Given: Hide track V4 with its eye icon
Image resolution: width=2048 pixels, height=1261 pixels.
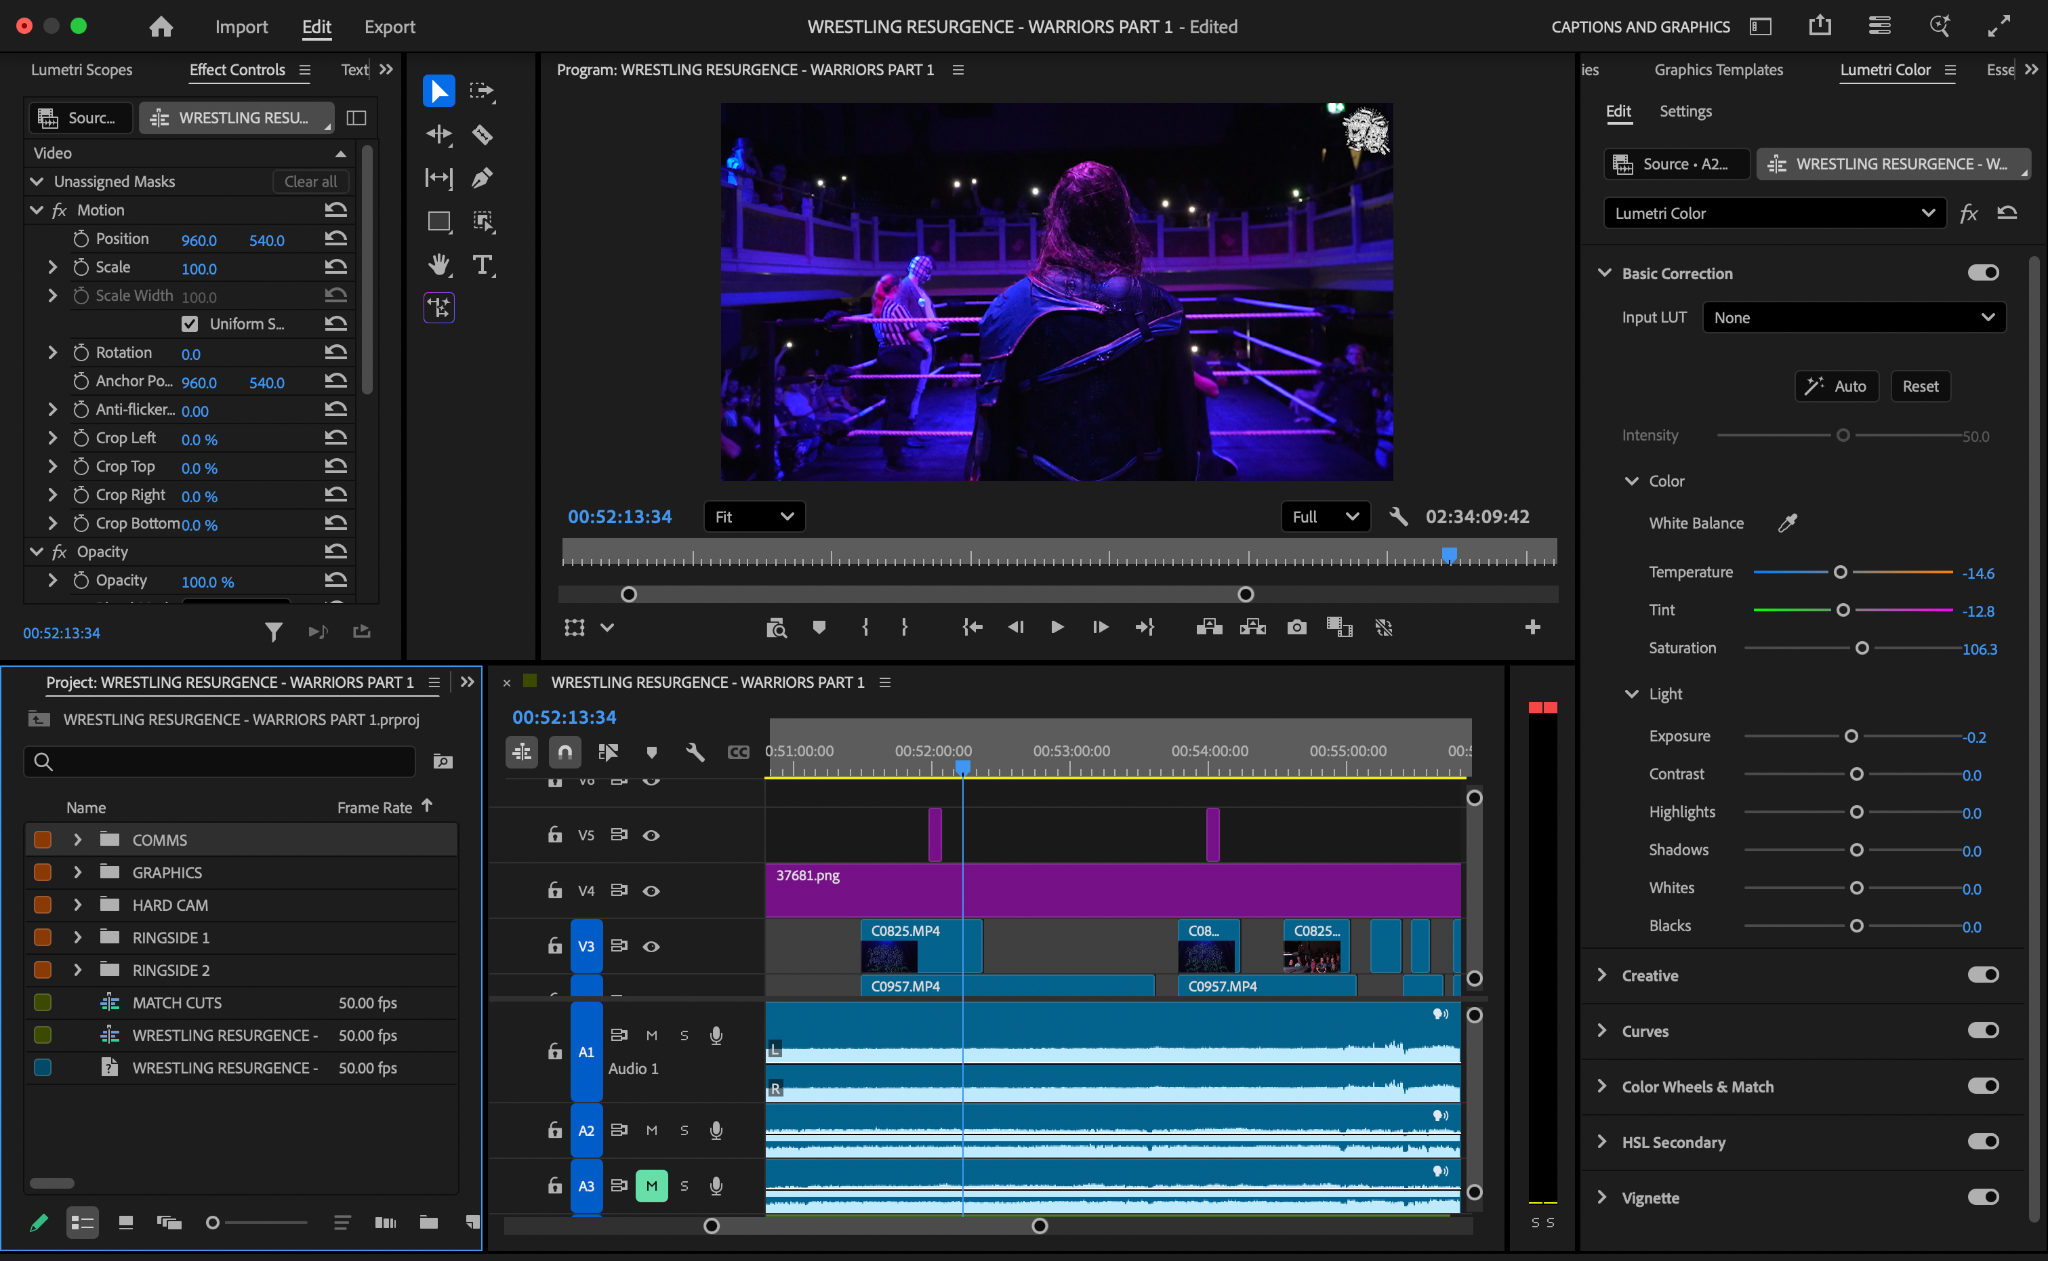Looking at the screenshot, I should [651, 891].
